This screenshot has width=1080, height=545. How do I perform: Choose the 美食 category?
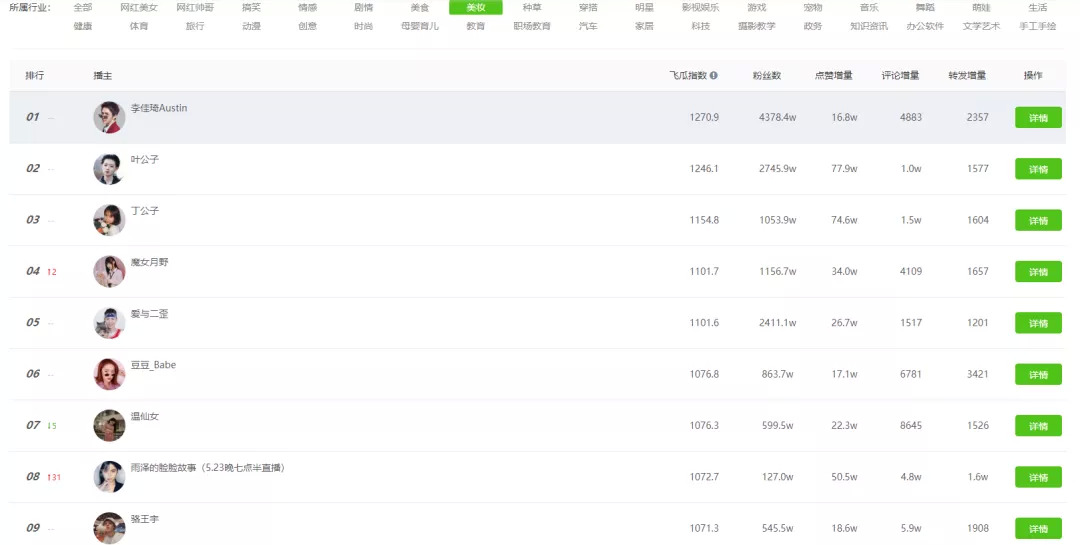pyautogui.click(x=419, y=8)
